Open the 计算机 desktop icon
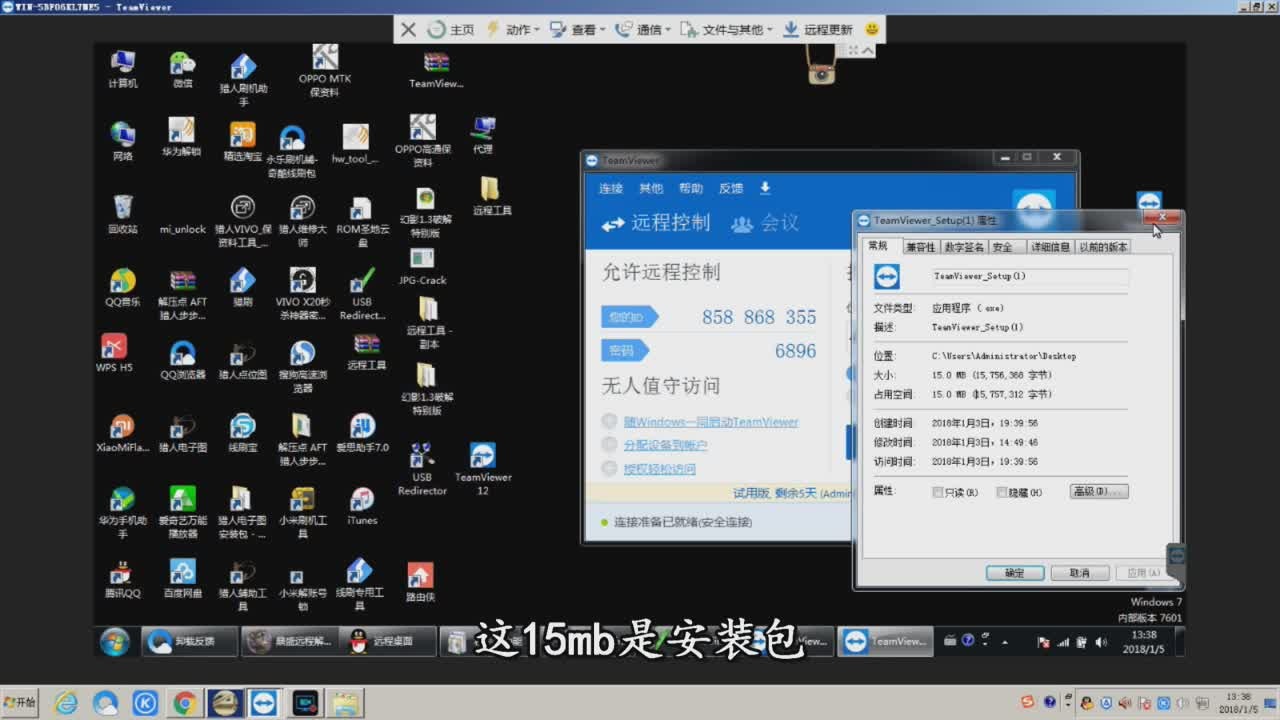Viewport: 1280px width, 720px height. pos(123,69)
